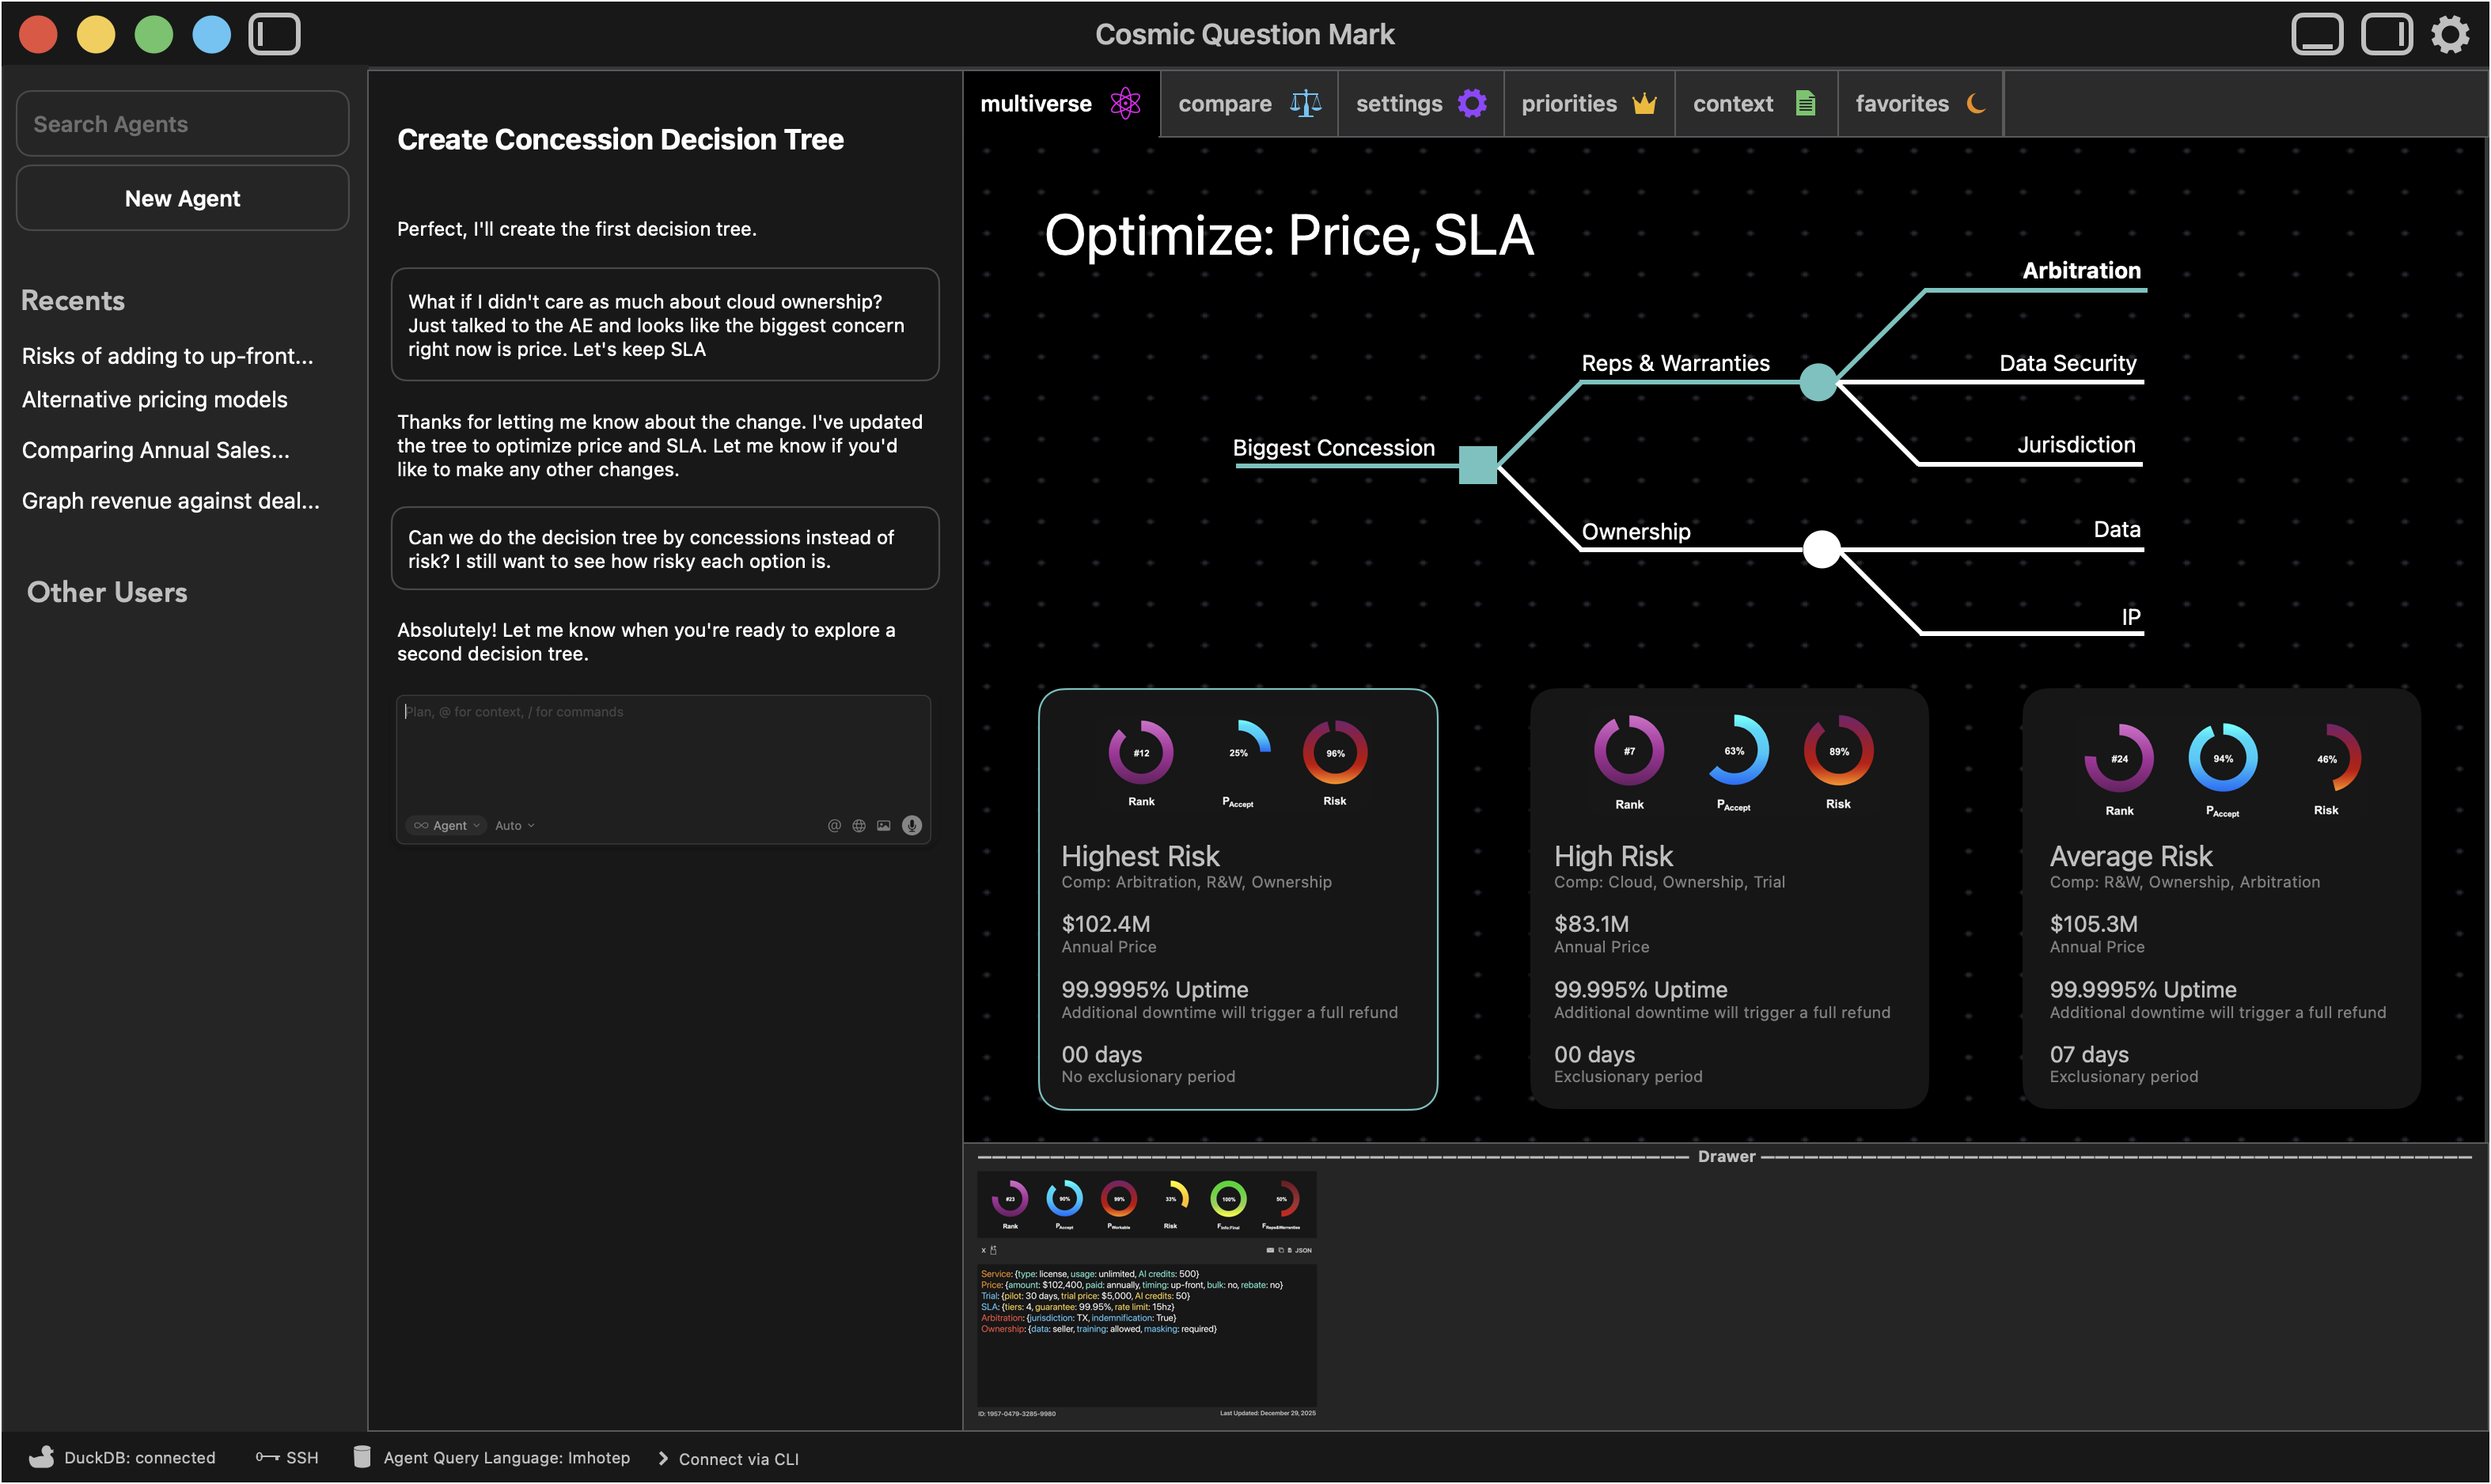Toggle the bottom panel layout icon
The height and width of the screenshot is (1484, 2491).
pyautogui.click(x=2317, y=33)
